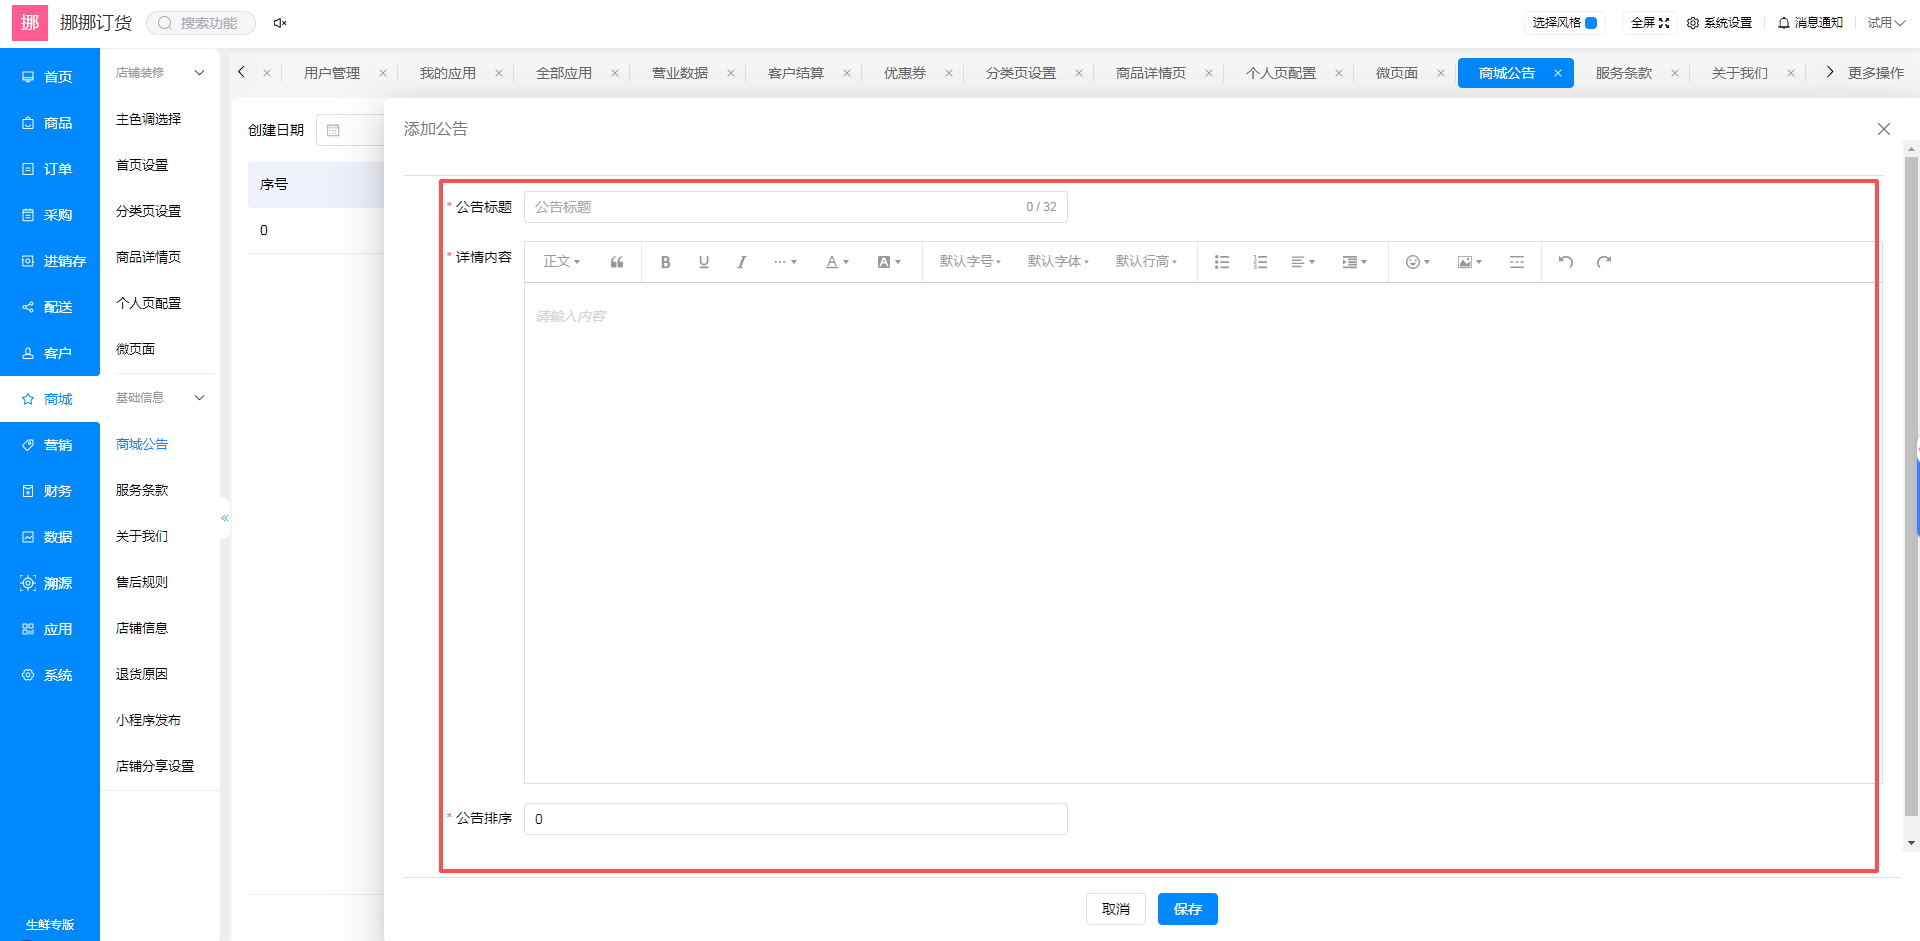Open the default line height dropdown
1920x941 pixels.
pyautogui.click(x=1146, y=262)
